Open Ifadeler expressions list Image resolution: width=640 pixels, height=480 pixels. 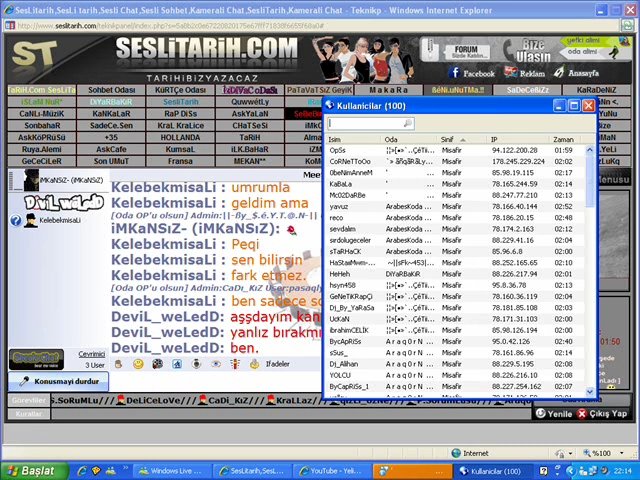278,364
